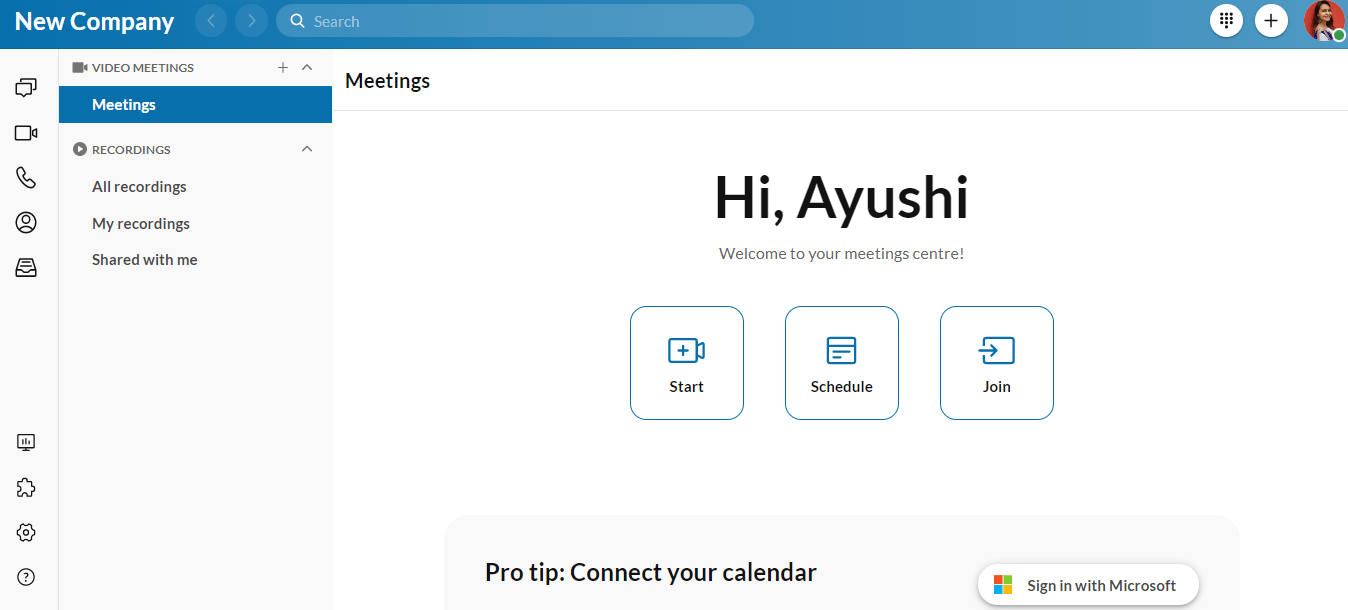The width and height of the screenshot is (1348, 610).
Task: Open the Video meetings sidebar icon
Action: click(26, 133)
